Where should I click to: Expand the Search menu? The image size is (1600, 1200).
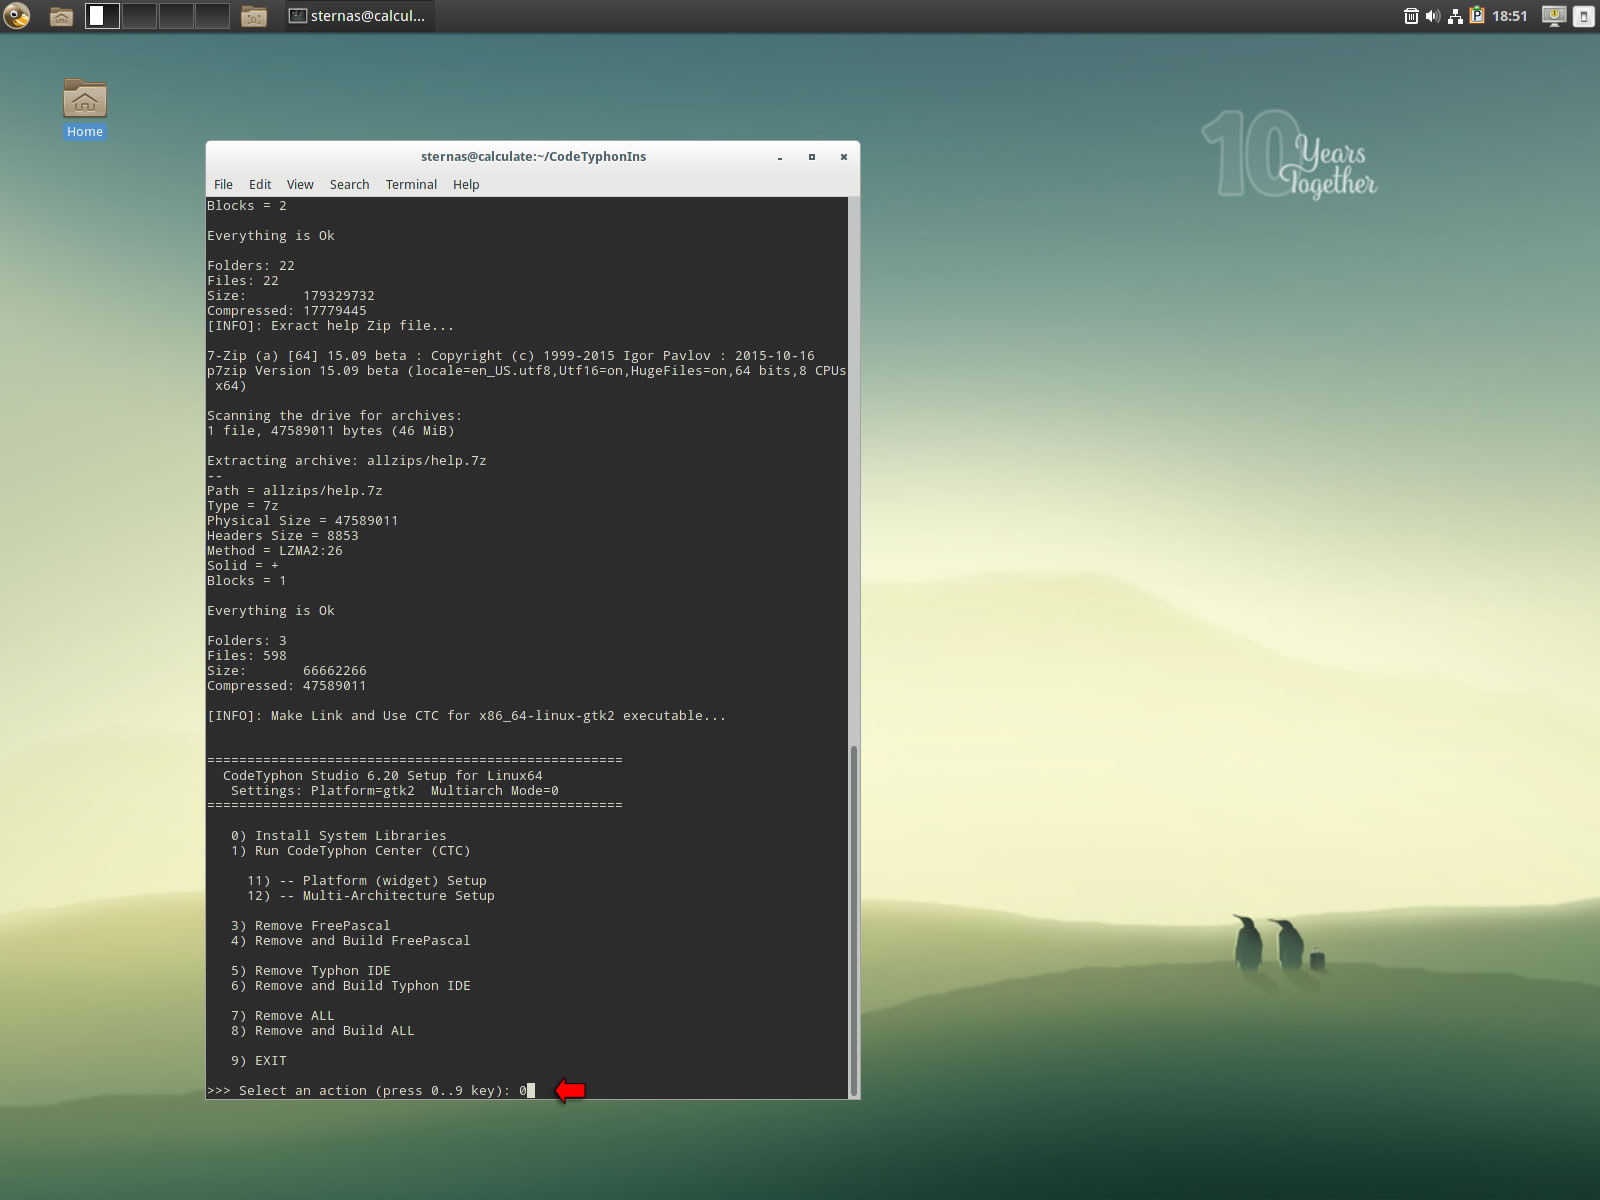349,184
